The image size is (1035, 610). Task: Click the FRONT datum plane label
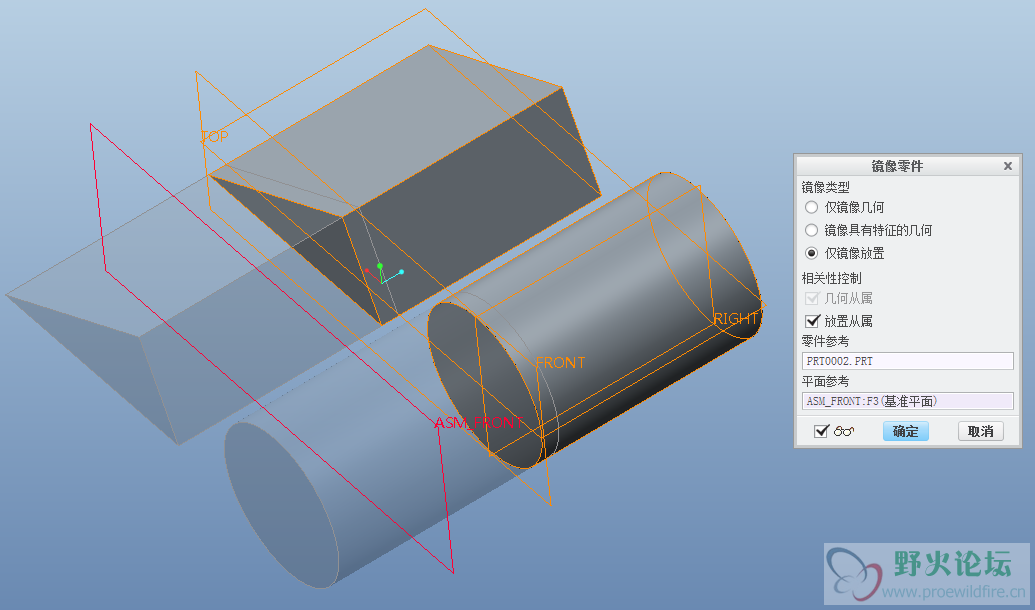click(x=560, y=362)
